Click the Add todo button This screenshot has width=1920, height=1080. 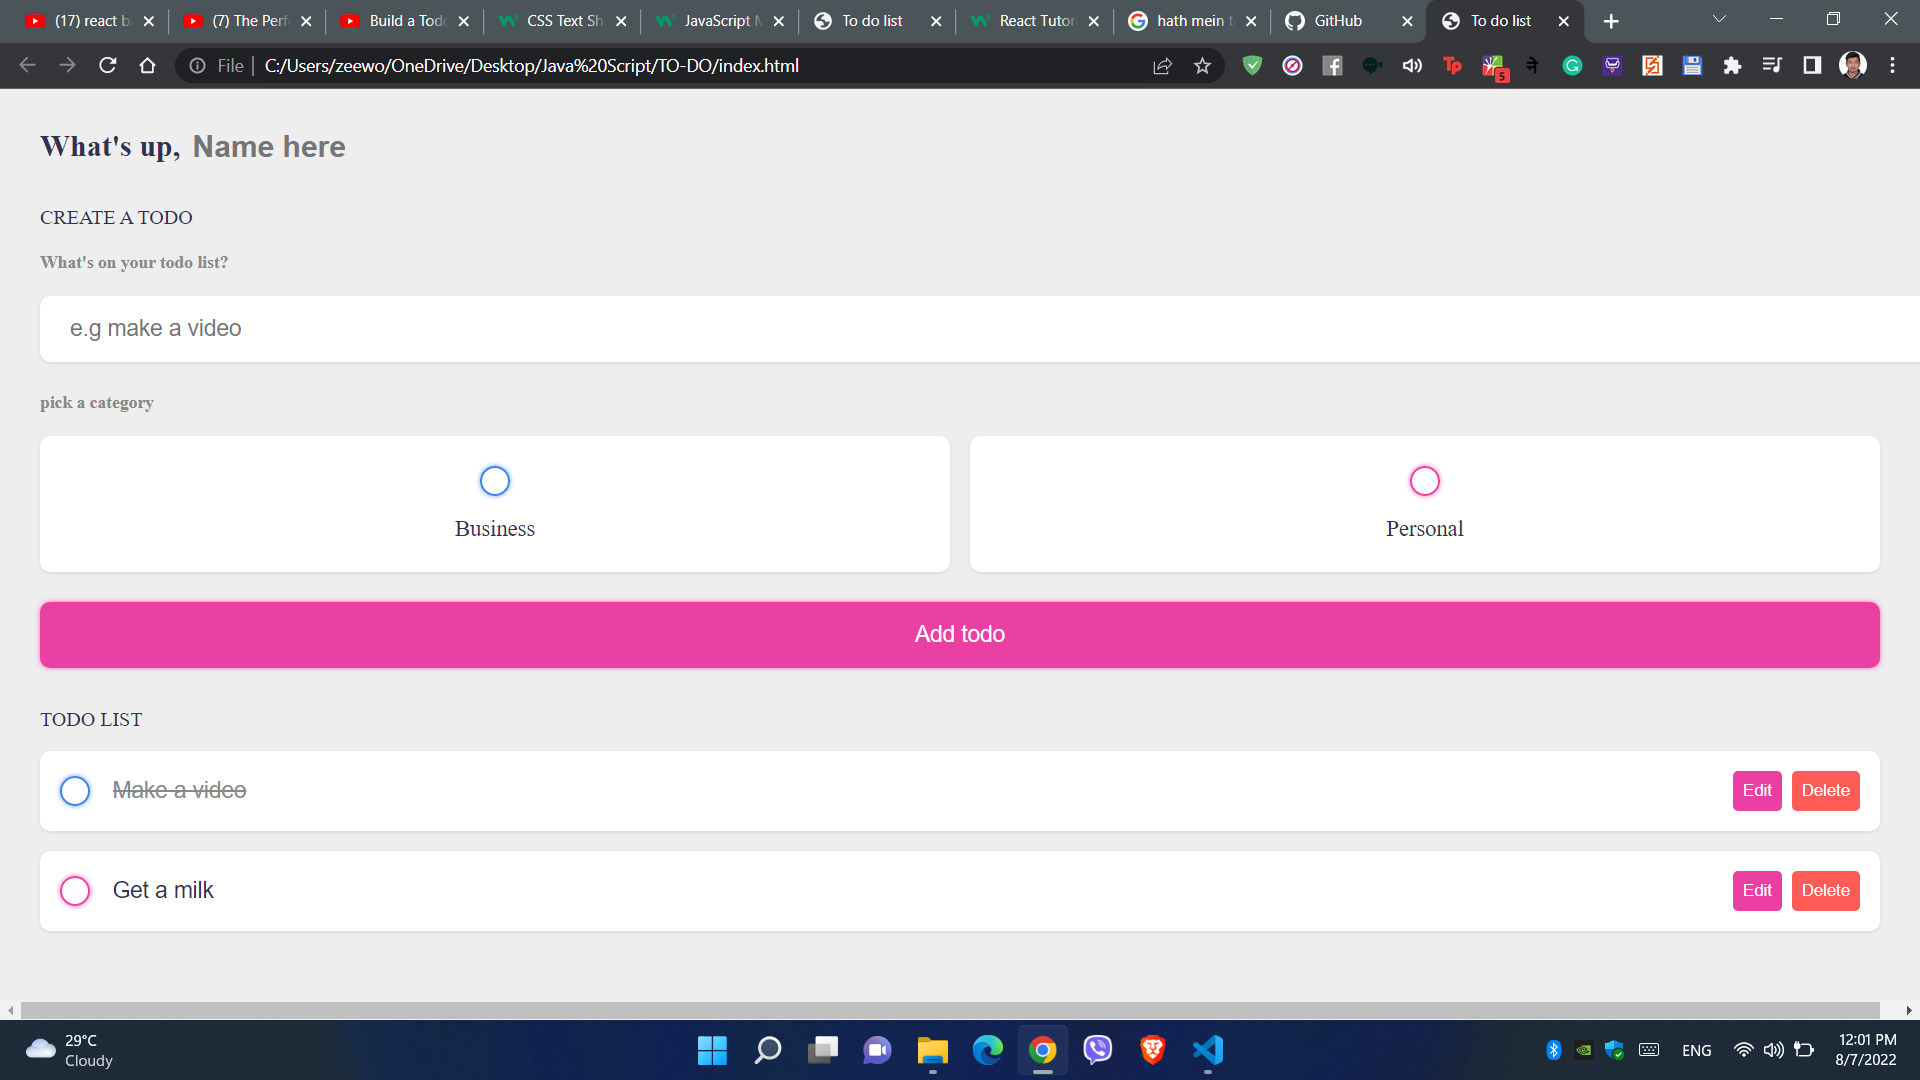(x=960, y=635)
